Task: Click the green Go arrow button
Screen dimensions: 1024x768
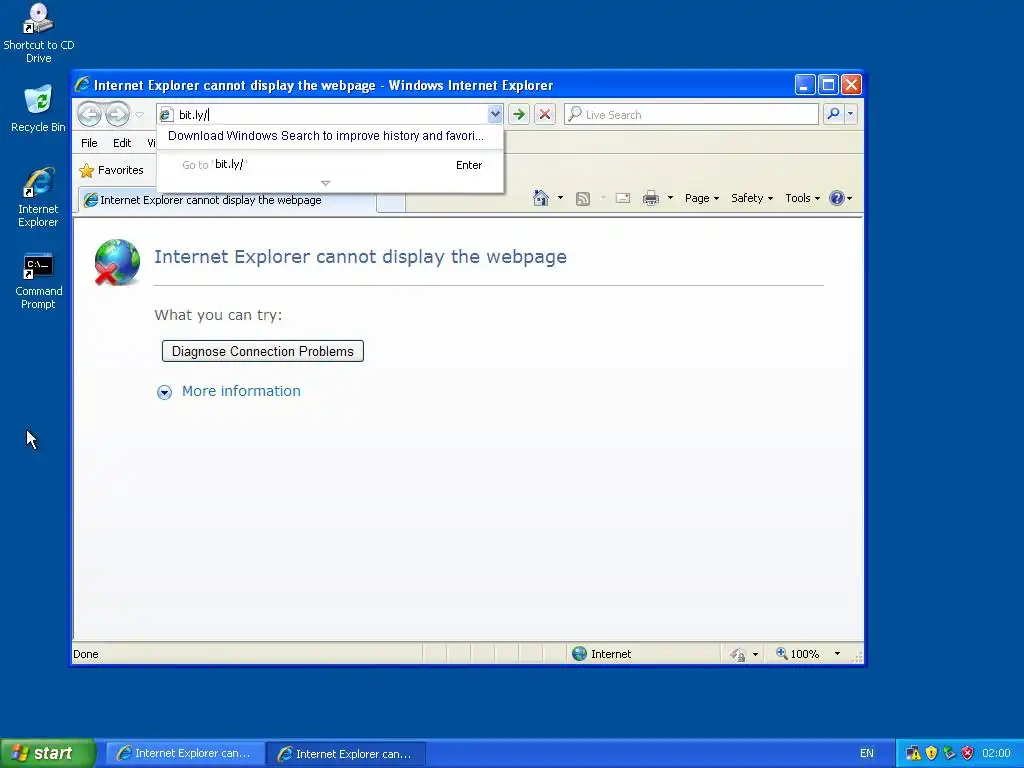Action: coord(519,114)
